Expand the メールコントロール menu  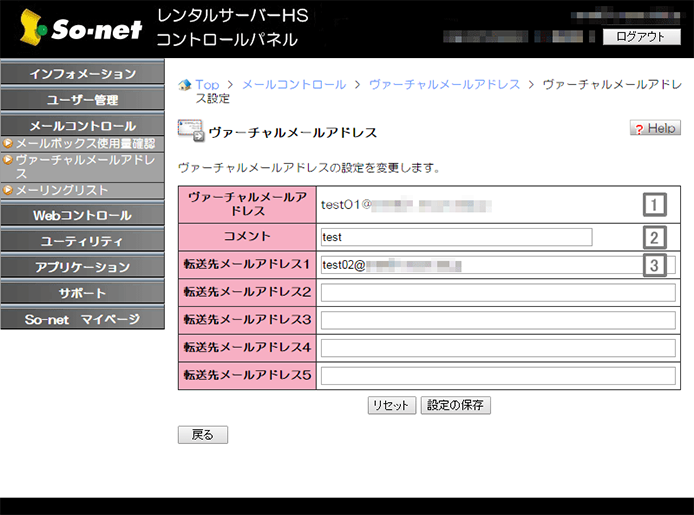82,126
